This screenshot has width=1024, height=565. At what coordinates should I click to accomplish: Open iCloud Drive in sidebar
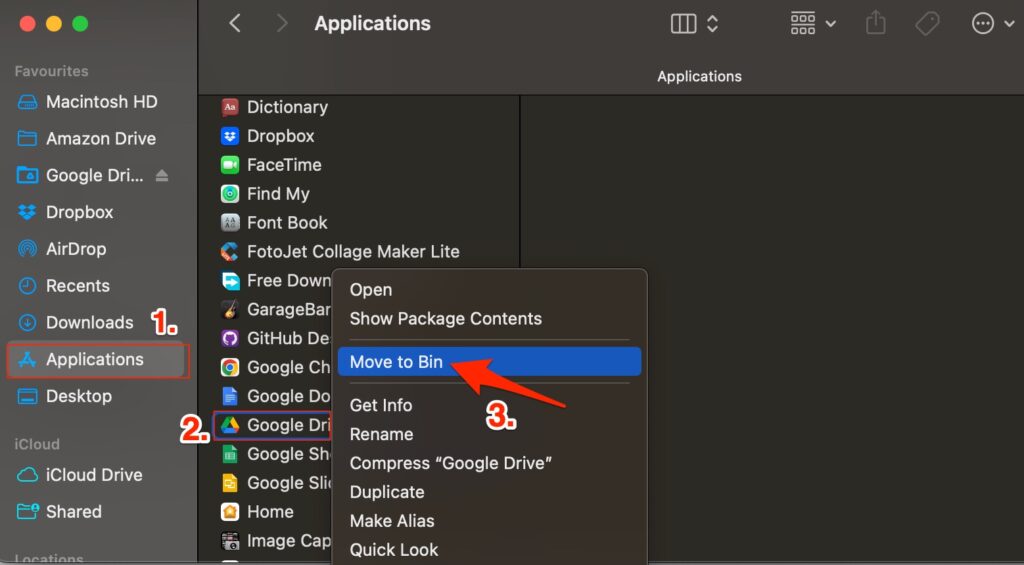[92, 475]
